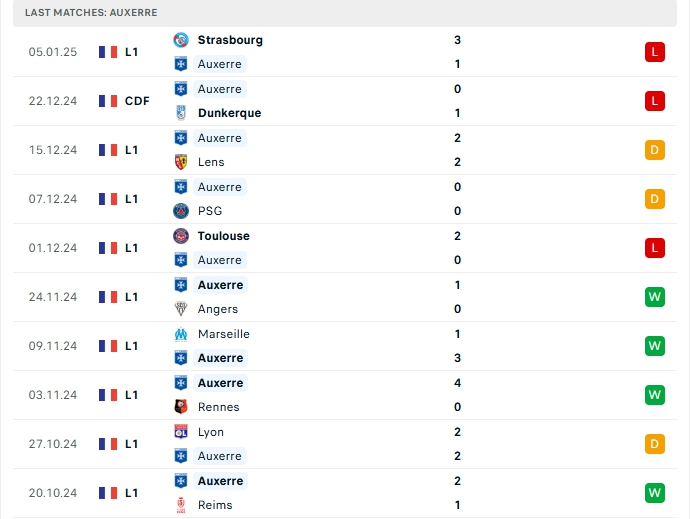This screenshot has height=519, width=690.
Task: Open the Marseille team link
Action: pyautogui.click(x=224, y=334)
